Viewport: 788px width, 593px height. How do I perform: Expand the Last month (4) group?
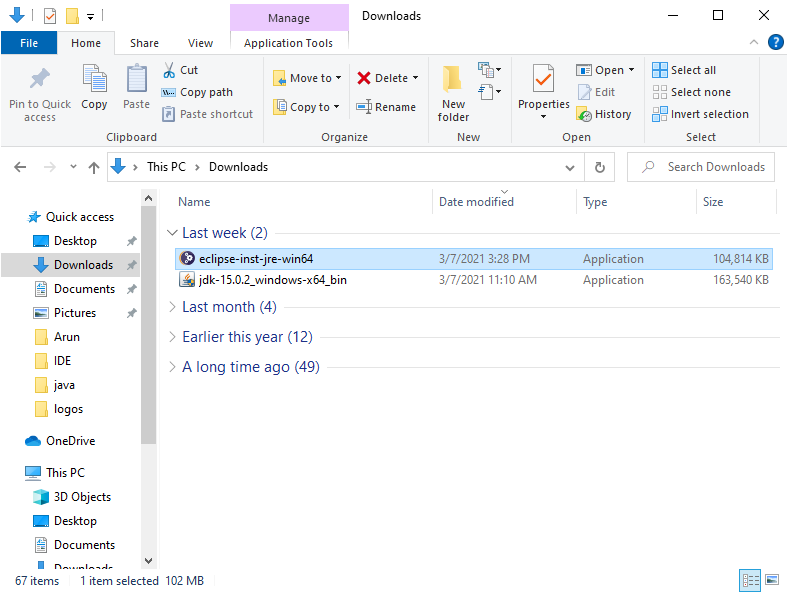pyautogui.click(x=172, y=307)
